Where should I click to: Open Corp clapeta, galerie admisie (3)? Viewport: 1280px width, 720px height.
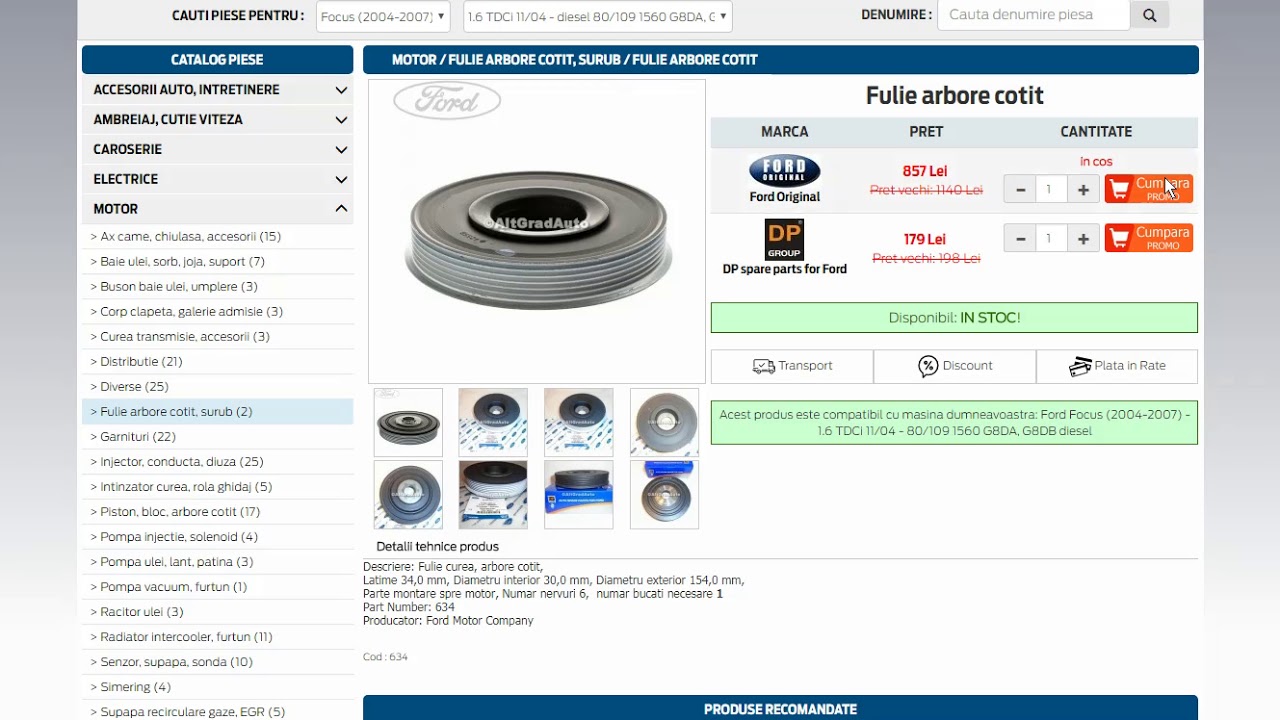pos(187,312)
